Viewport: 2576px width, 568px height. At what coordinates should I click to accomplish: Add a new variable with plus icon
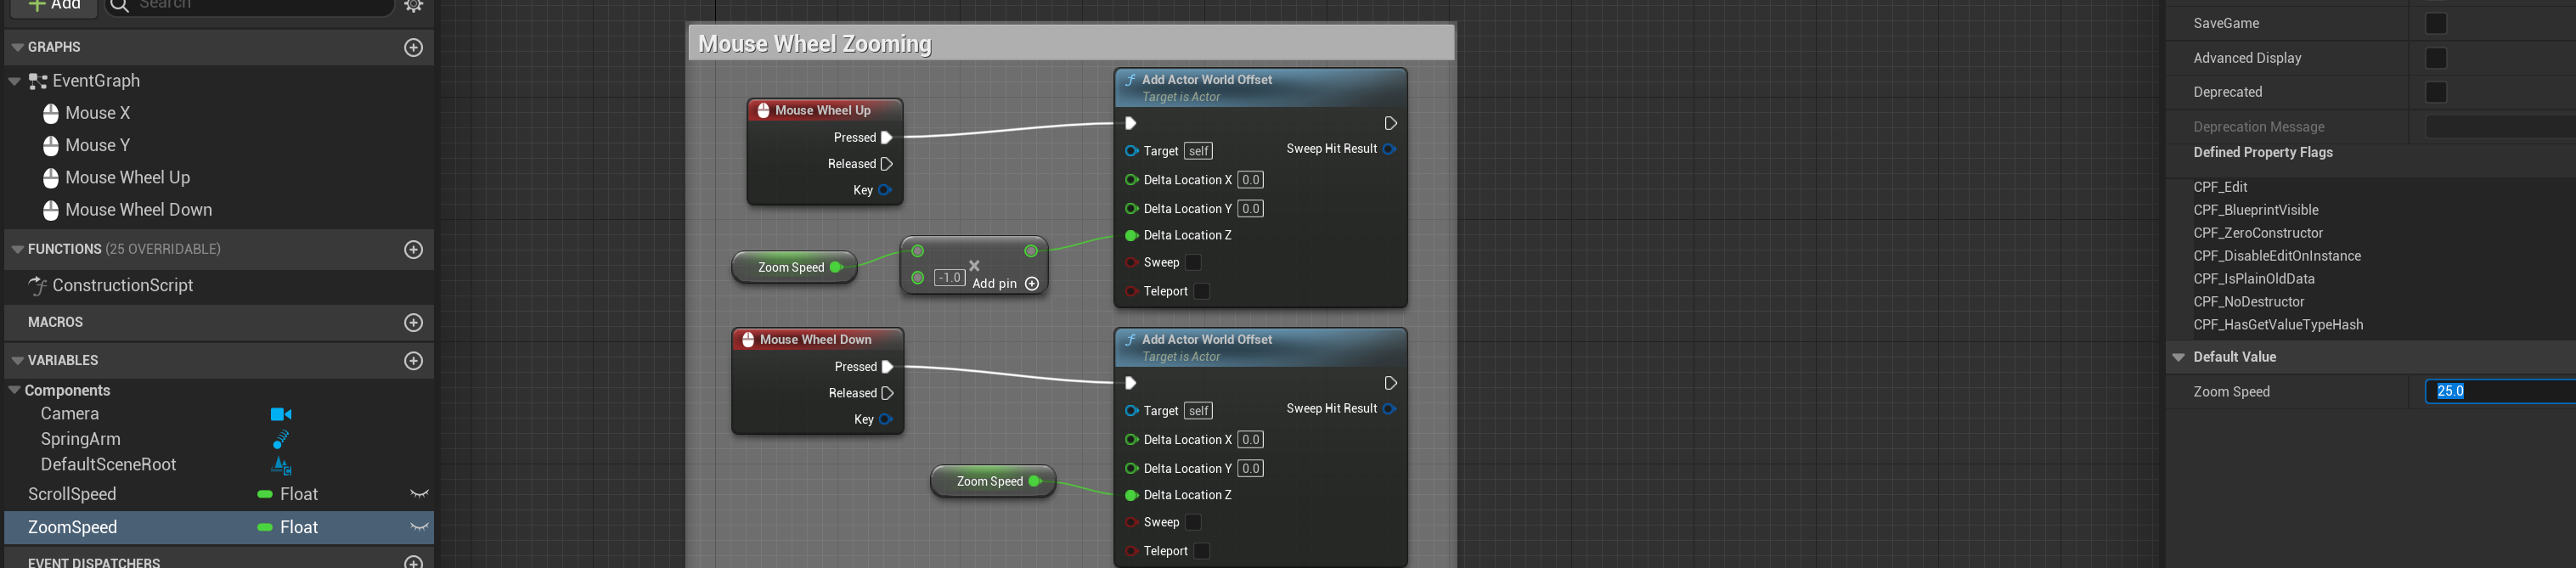pos(413,361)
